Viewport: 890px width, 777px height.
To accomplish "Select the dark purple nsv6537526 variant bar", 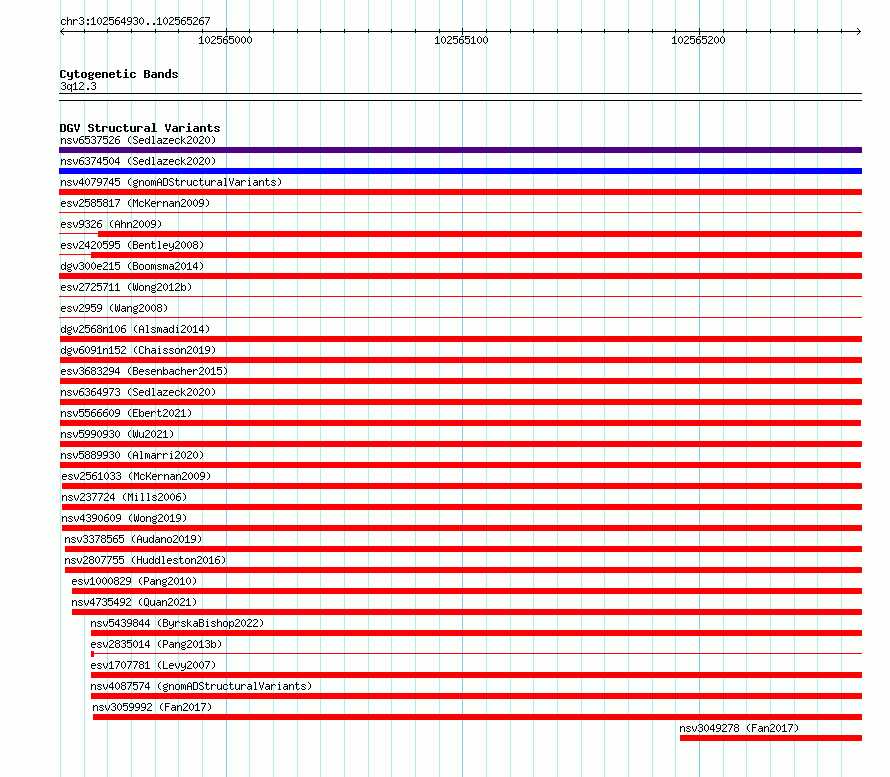I will pos(460,150).
